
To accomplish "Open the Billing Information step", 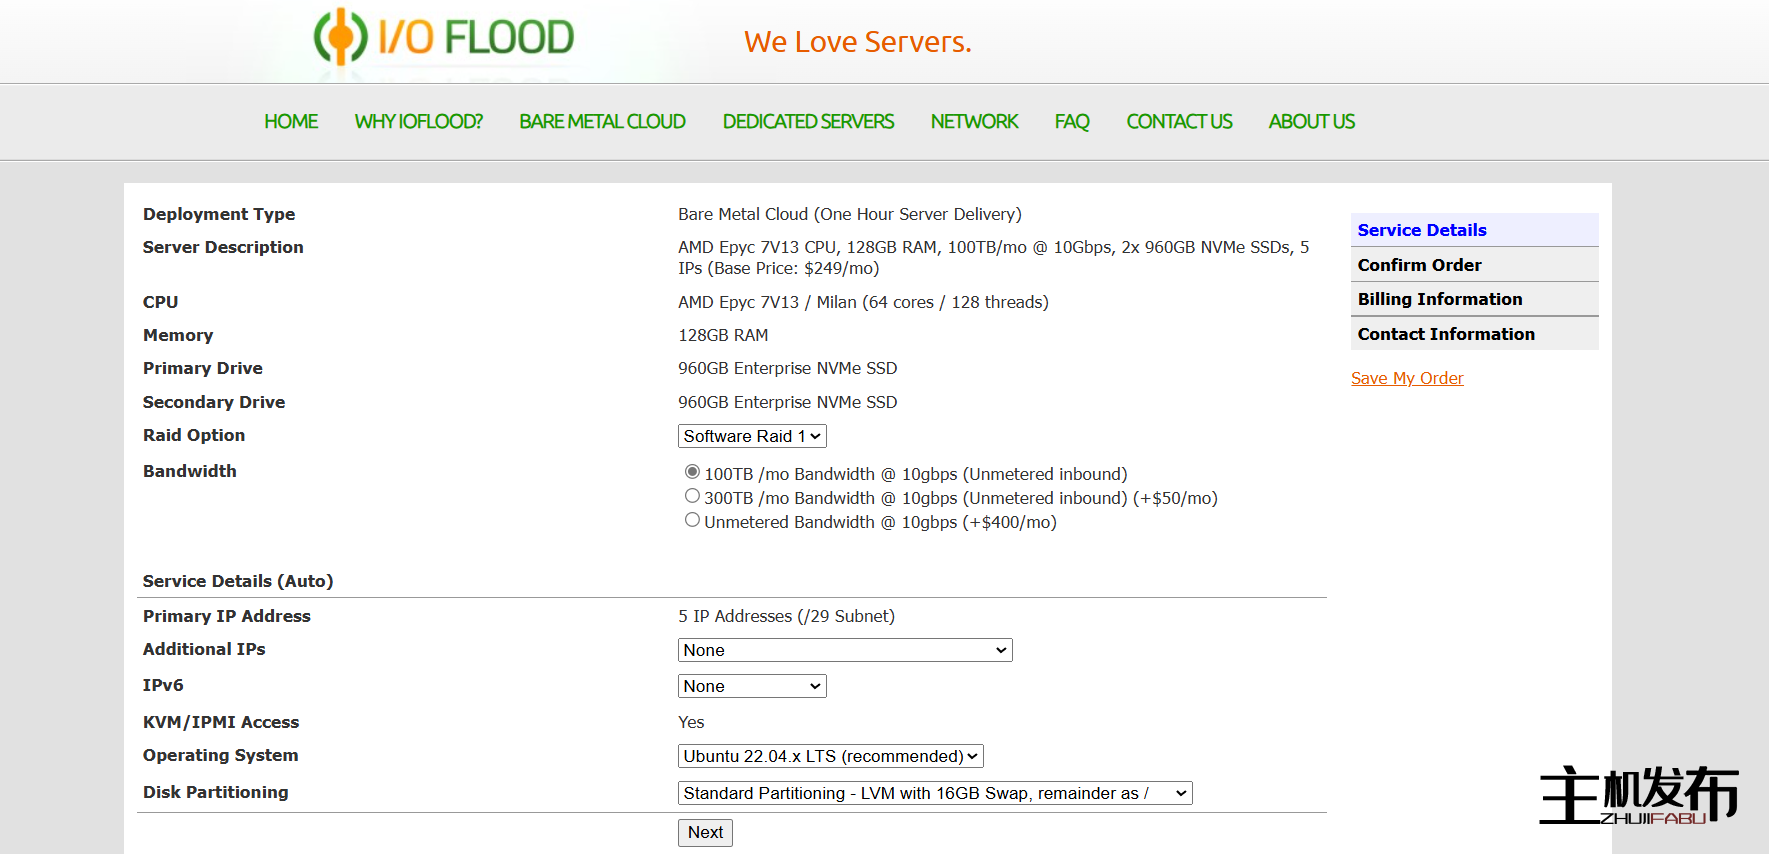I will coord(1439,299).
